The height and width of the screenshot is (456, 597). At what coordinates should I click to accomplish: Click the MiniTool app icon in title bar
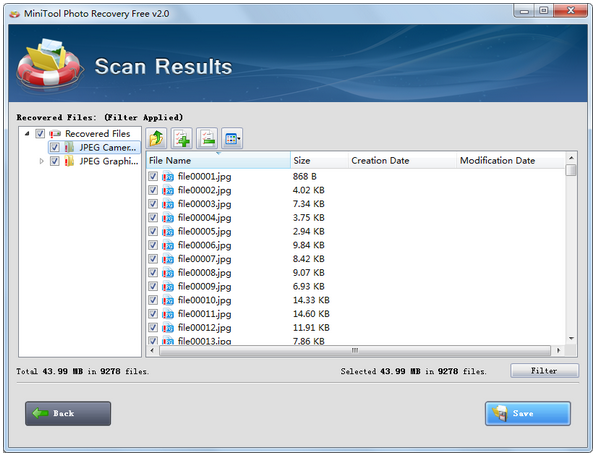point(15,14)
